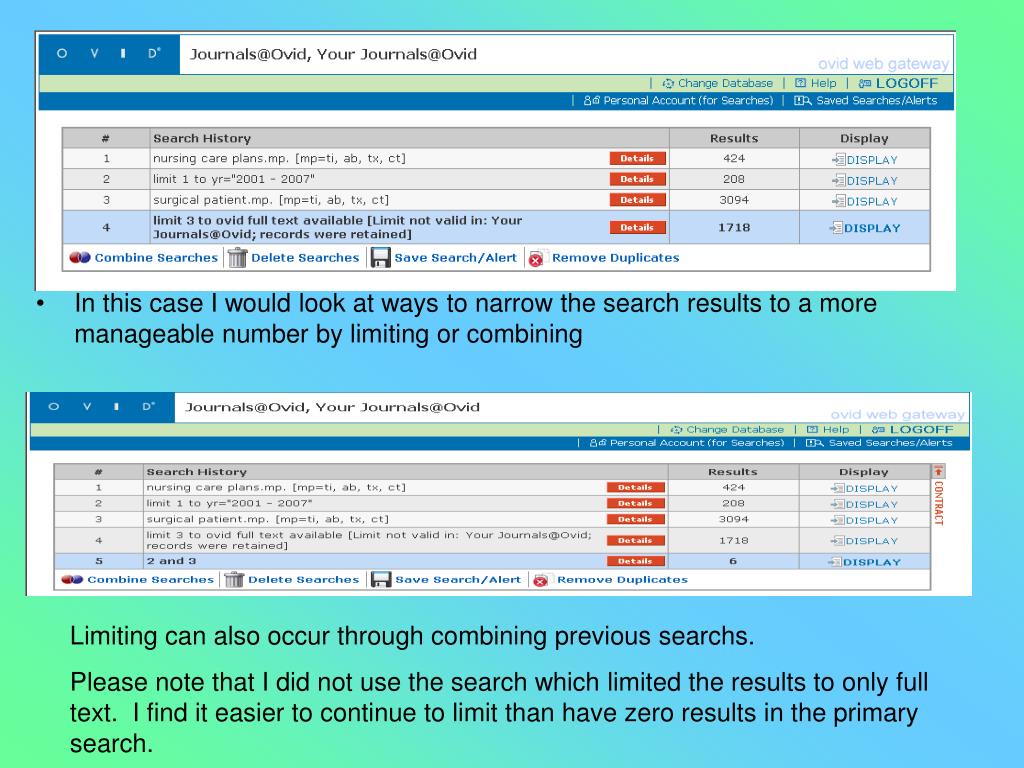
Task: Display the 3094 results in top screenshot
Action: 865,201
